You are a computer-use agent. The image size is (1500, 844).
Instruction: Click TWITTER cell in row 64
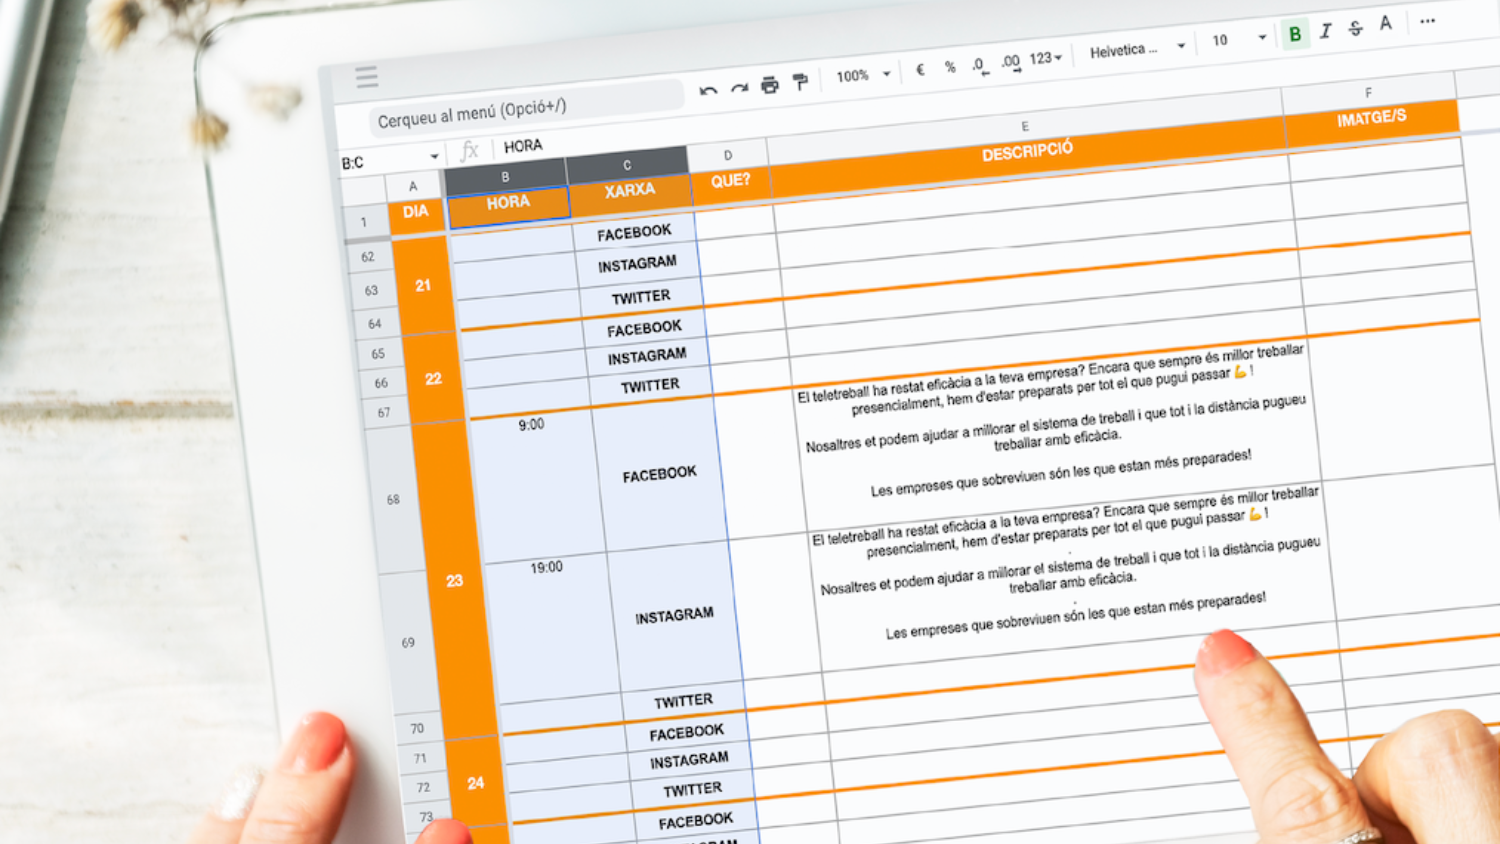pyautogui.click(x=641, y=297)
